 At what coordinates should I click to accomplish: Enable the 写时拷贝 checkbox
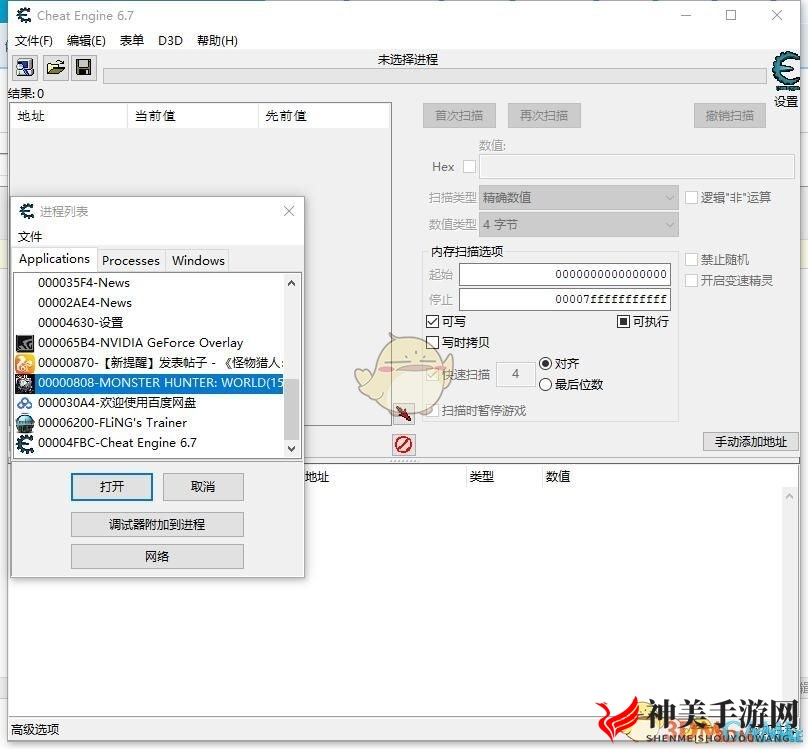tap(432, 343)
